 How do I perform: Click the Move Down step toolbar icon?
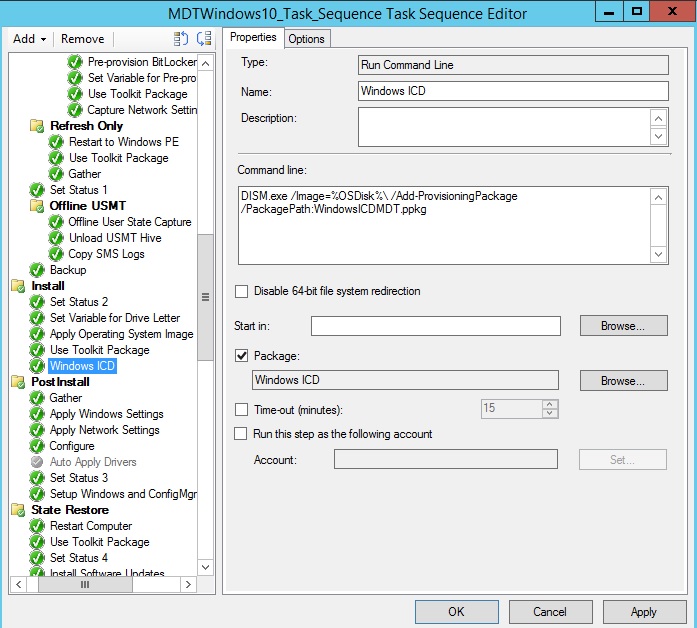pos(204,39)
